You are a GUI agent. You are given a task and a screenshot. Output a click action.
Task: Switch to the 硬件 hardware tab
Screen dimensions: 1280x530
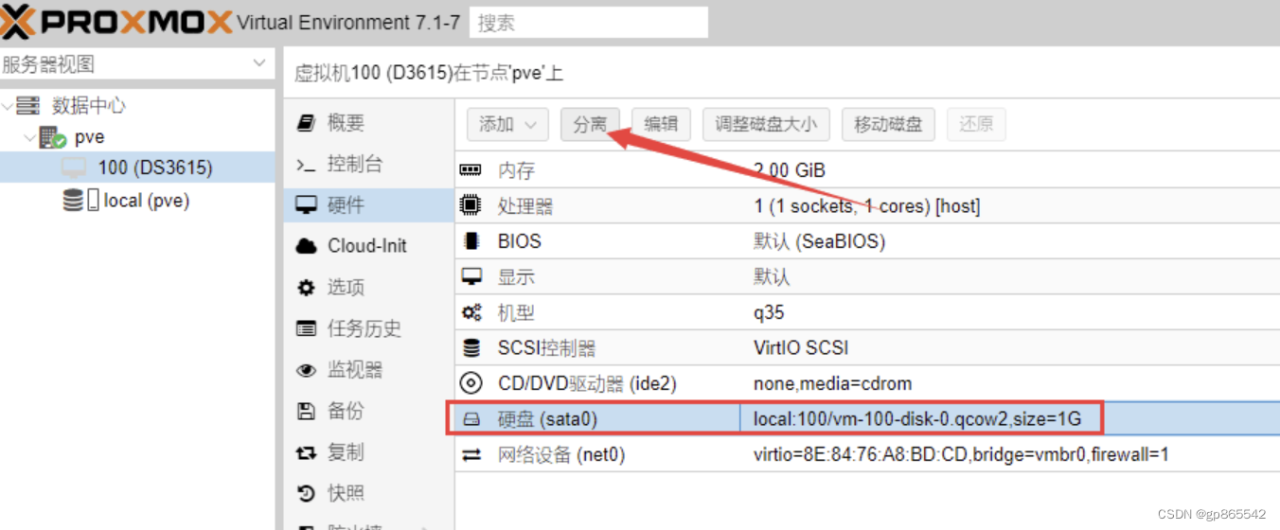pos(369,206)
